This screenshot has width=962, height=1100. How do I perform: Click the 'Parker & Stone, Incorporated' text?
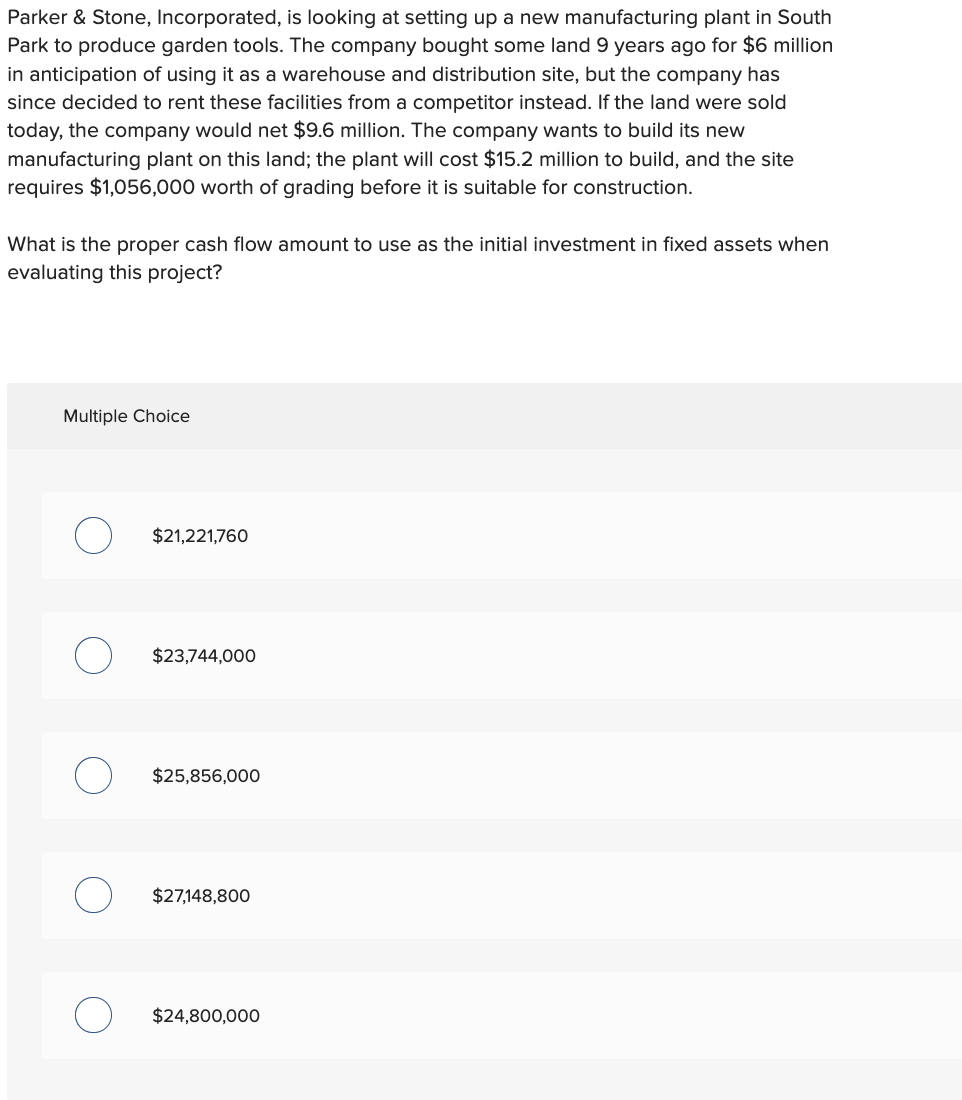point(144,18)
